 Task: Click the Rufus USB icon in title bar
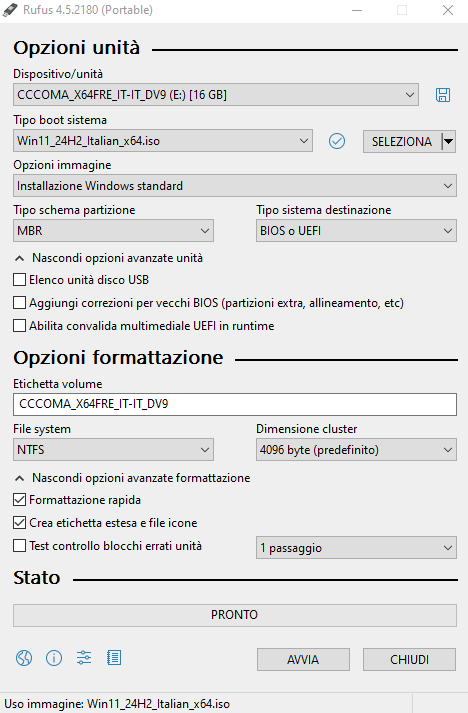pos(10,10)
